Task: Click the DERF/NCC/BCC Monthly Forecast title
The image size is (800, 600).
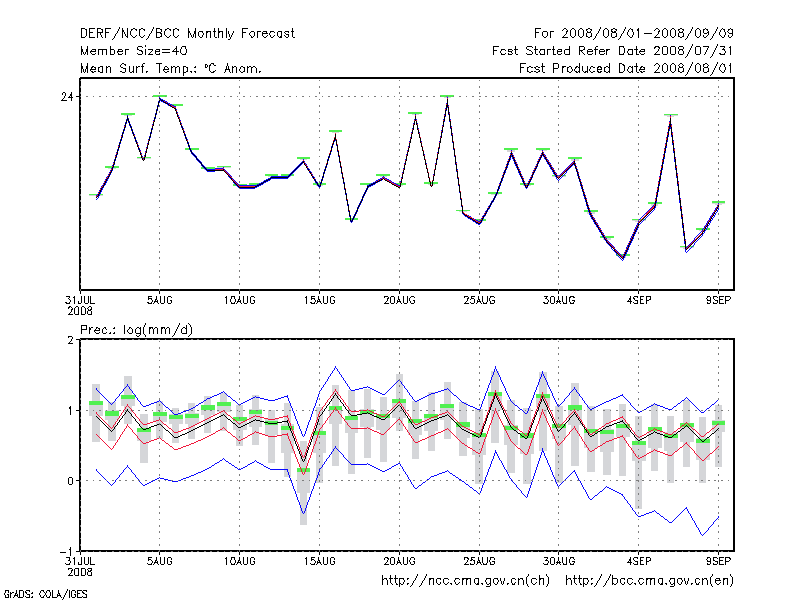Action: [x=187, y=33]
